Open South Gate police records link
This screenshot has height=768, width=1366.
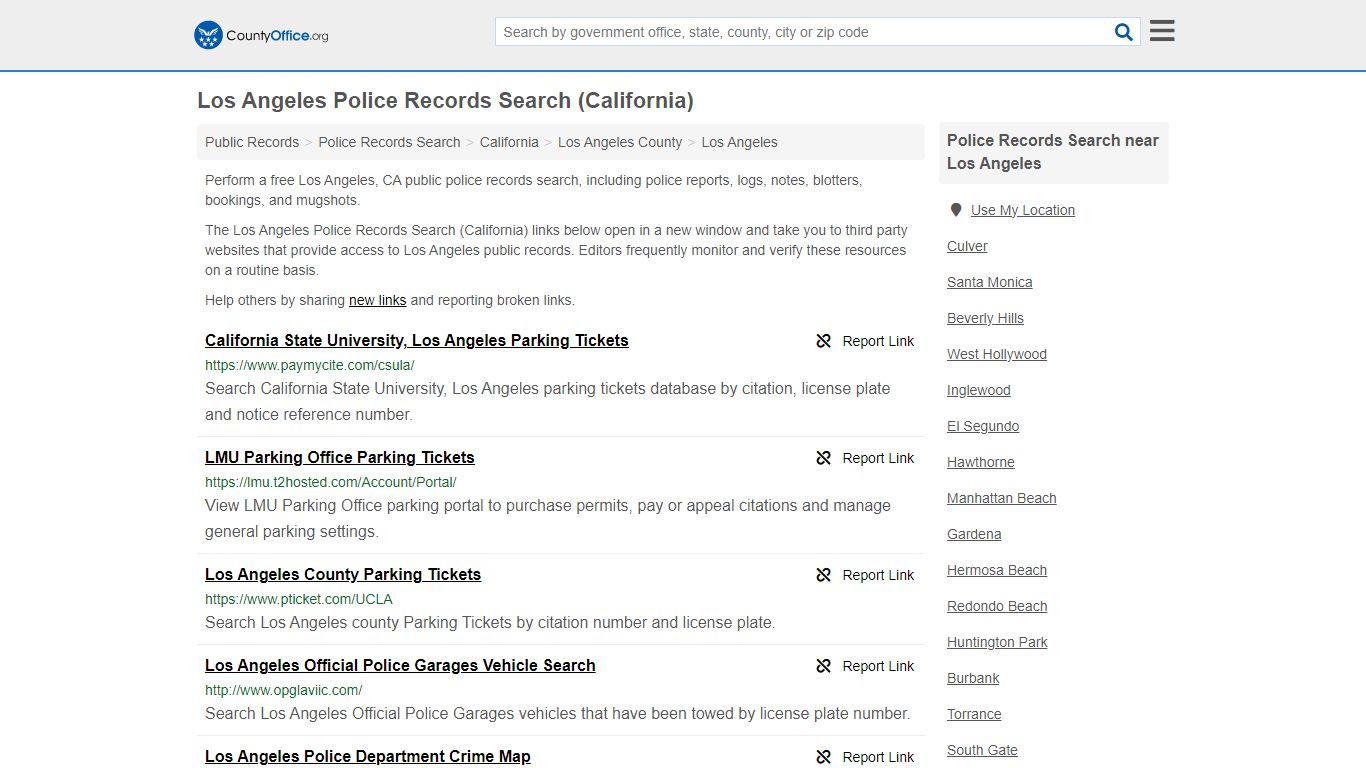click(982, 750)
